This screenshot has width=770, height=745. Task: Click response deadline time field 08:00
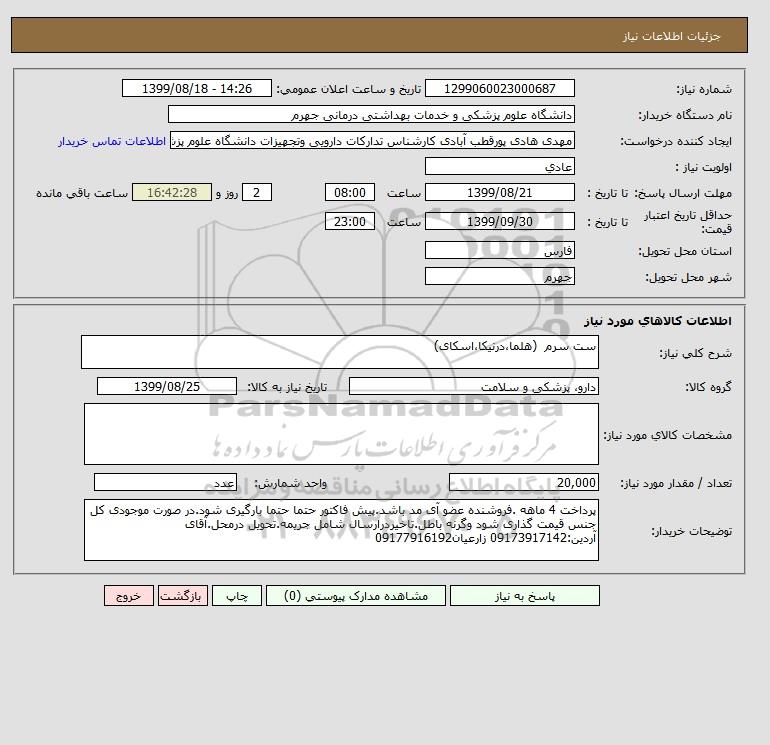tap(350, 193)
